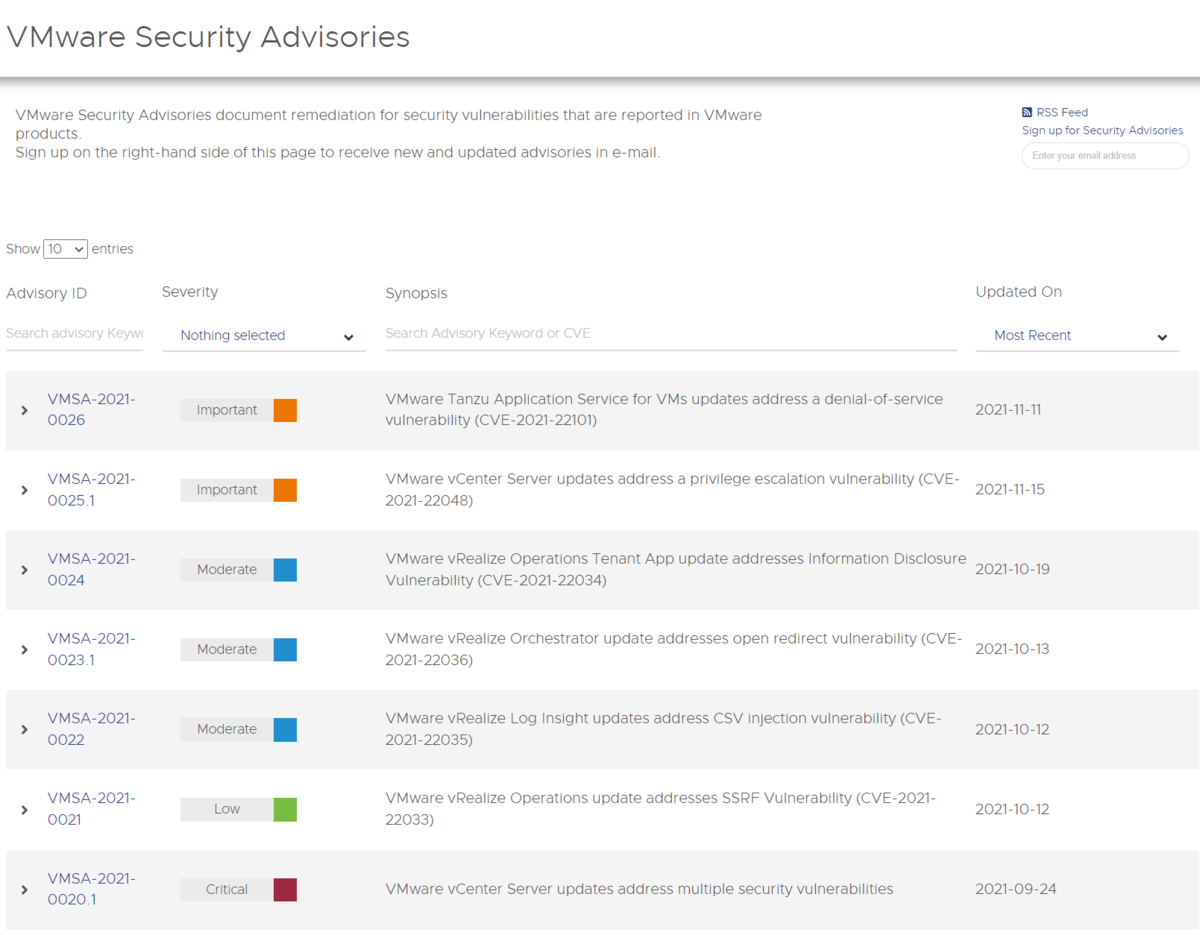Open advisory VMSA-2021-0020.1 link
This screenshot has height=935, width=1200.
(91, 889)
